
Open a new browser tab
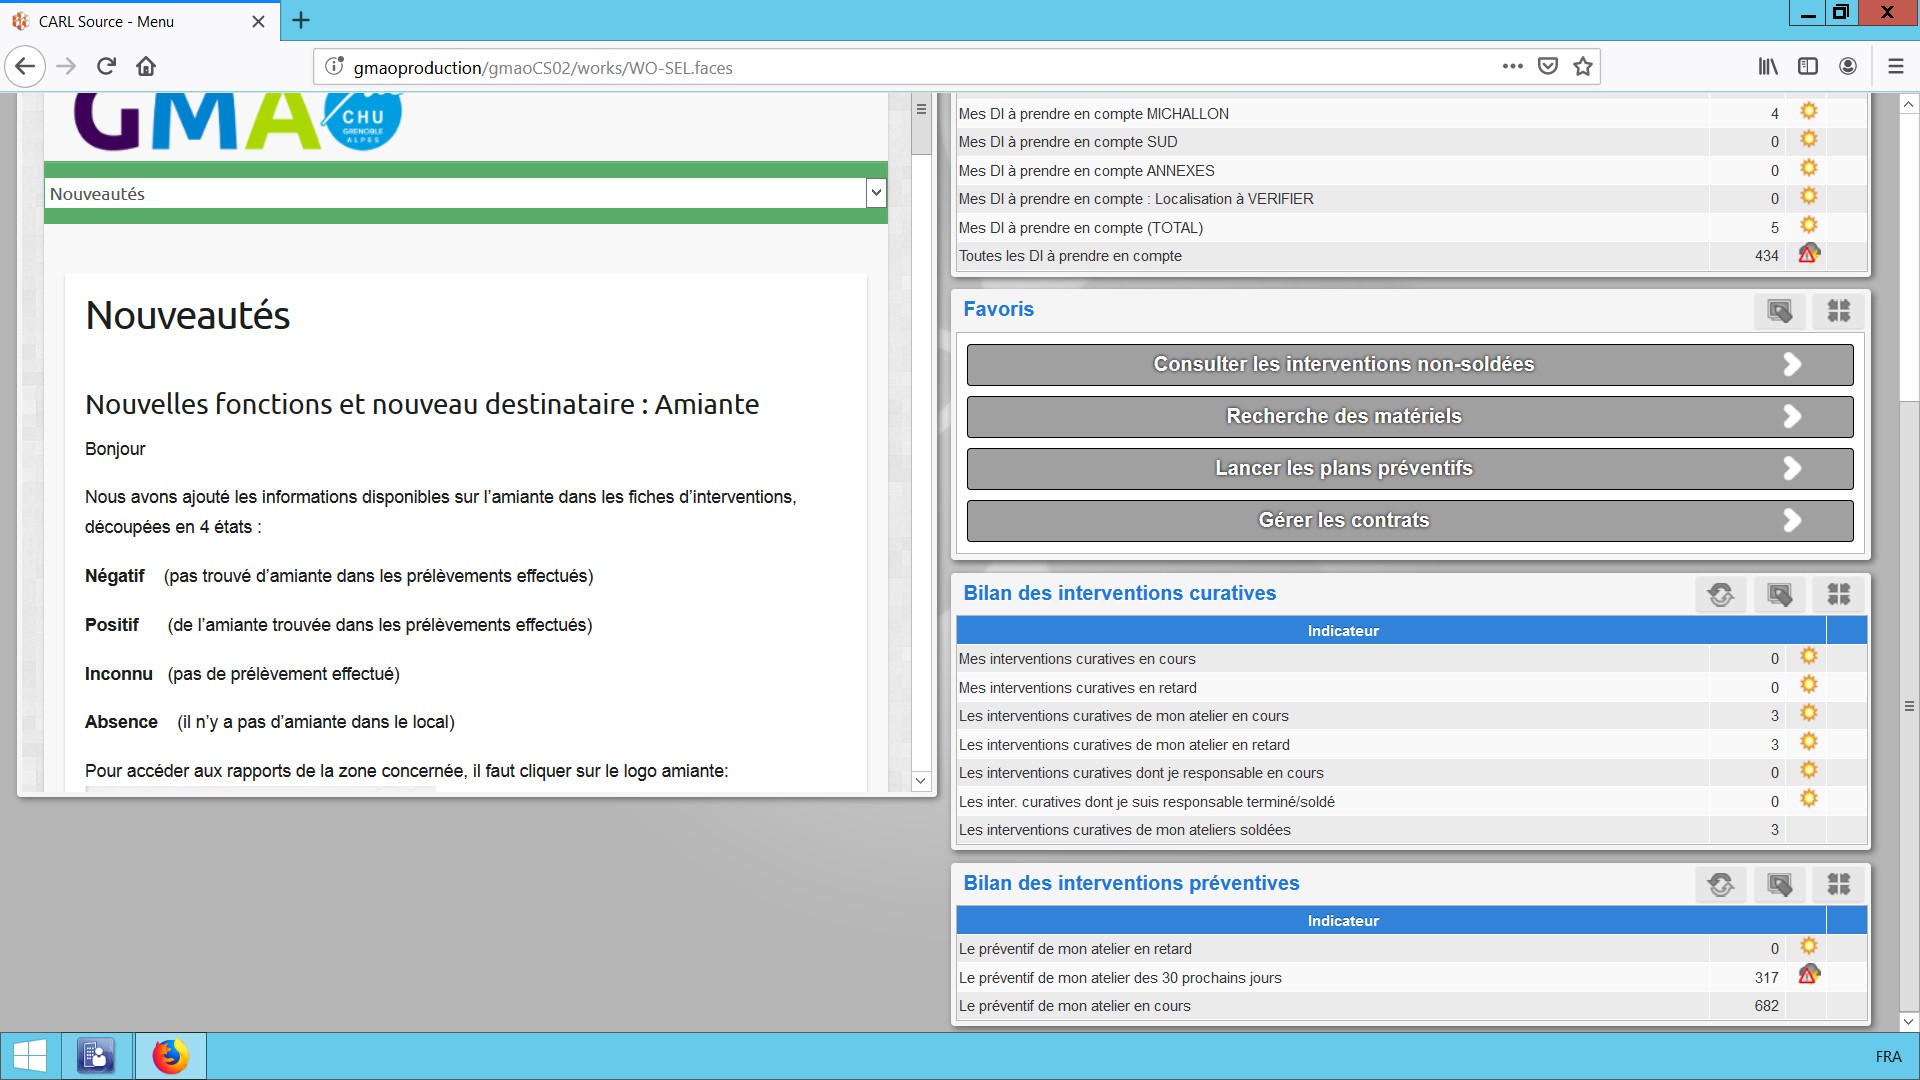[301, 20]
